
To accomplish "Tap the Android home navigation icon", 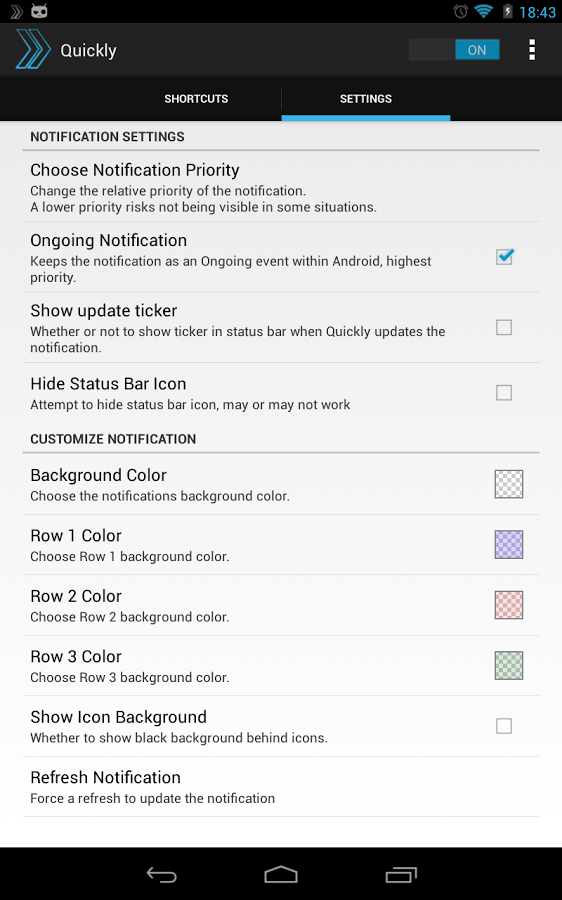I will click(x=281, y=875).
